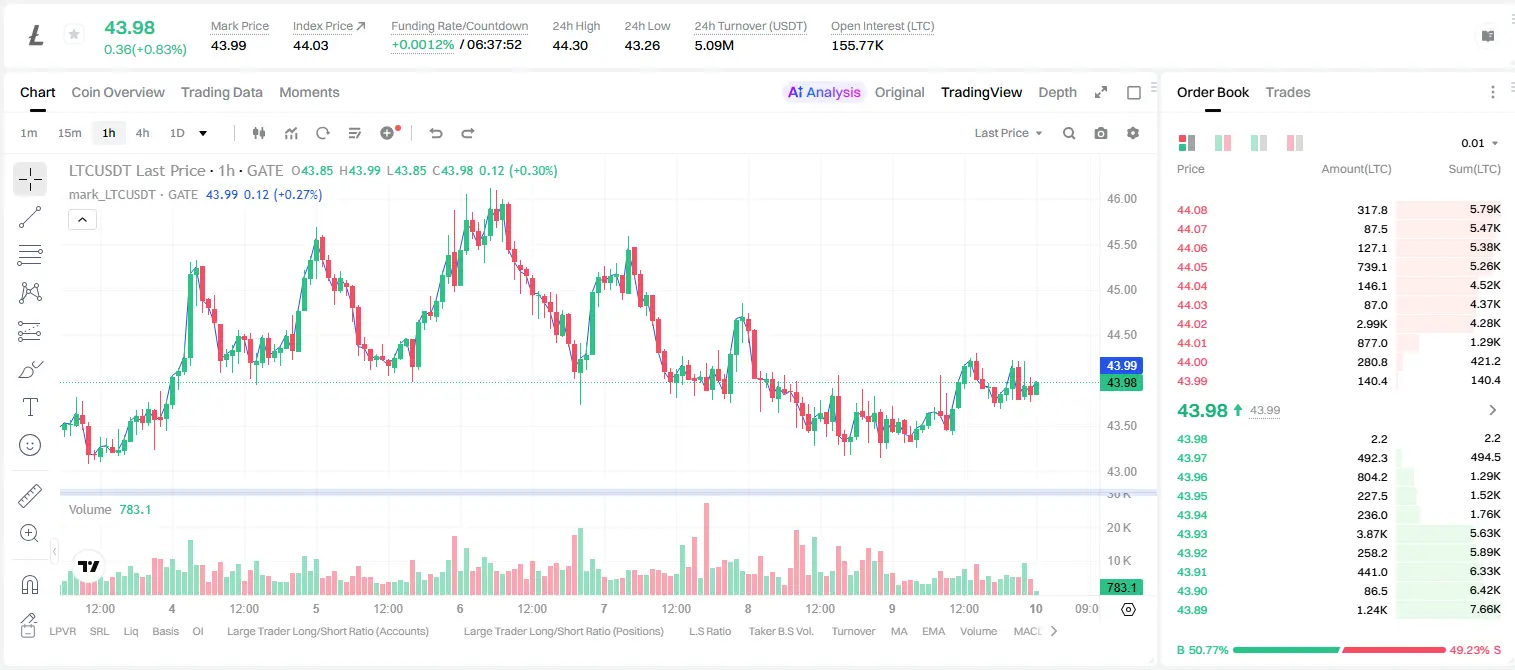Image resolution: width=1515 pixels, height=670 pixels.
Task: Show only sell orders in order book
Action: click(x=1295, y=143)
